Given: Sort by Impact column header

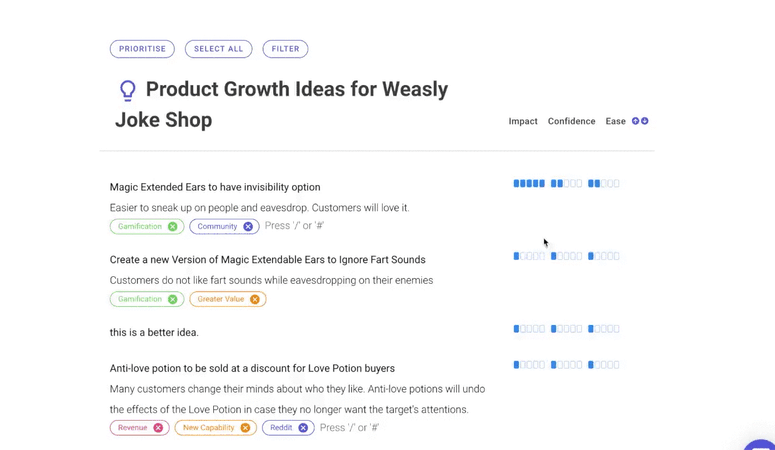Looking at the screenshot, I should pos(523,121).
